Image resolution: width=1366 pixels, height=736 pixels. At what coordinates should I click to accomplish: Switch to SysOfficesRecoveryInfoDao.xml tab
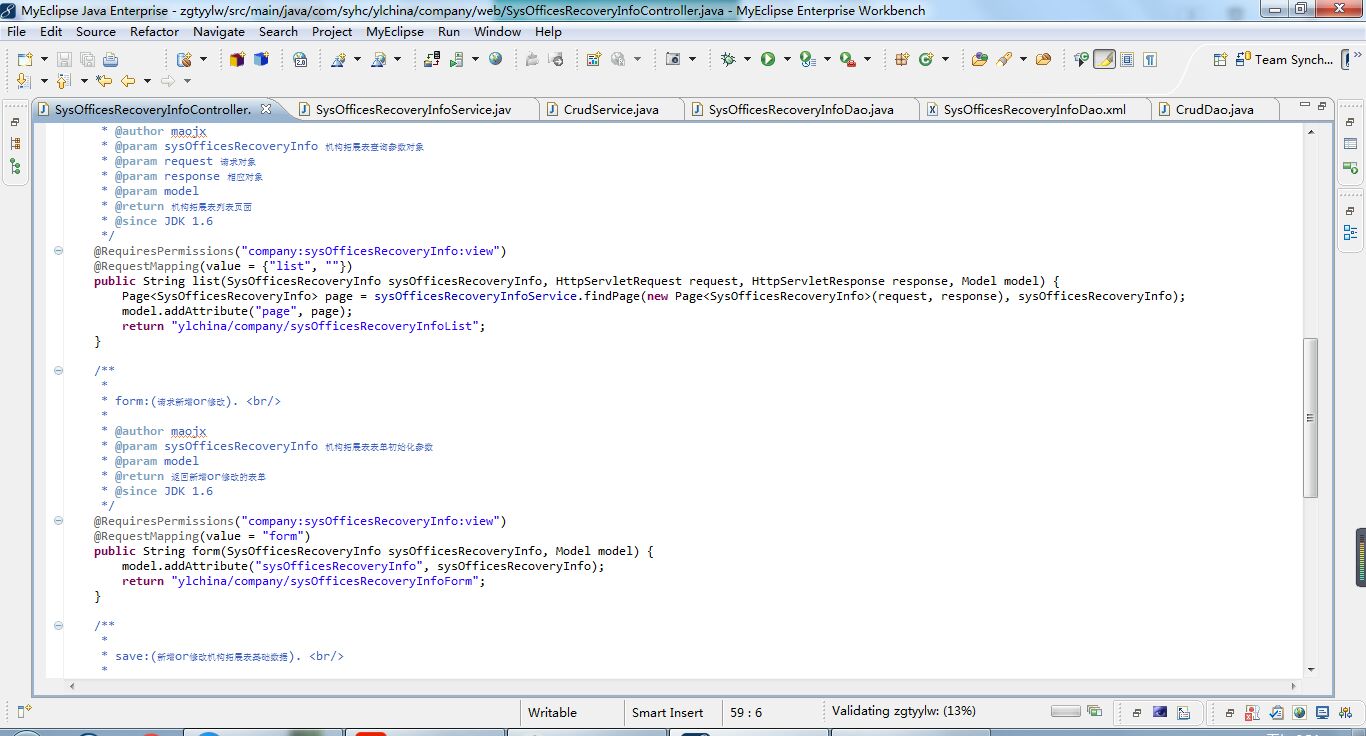pyautogui.click(x=1034, y=109)
